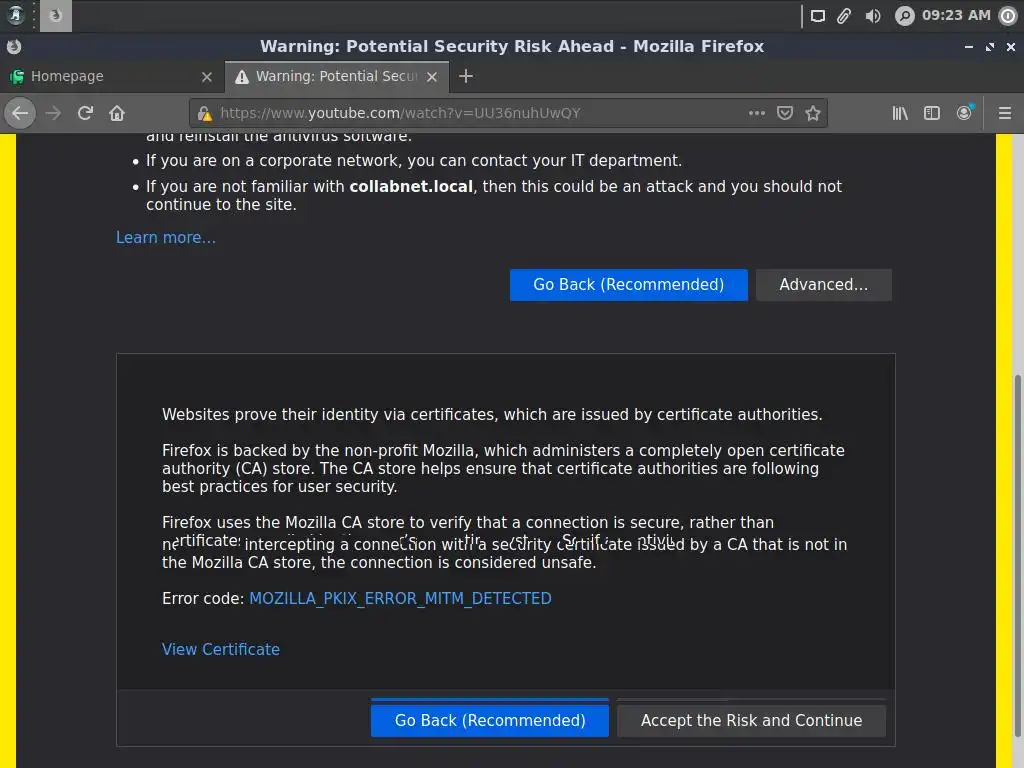Screen dimensions: 1024x768
Task: Click Accept the Risk and Continue
Action: pyautogui.click(x=751, y=720)
